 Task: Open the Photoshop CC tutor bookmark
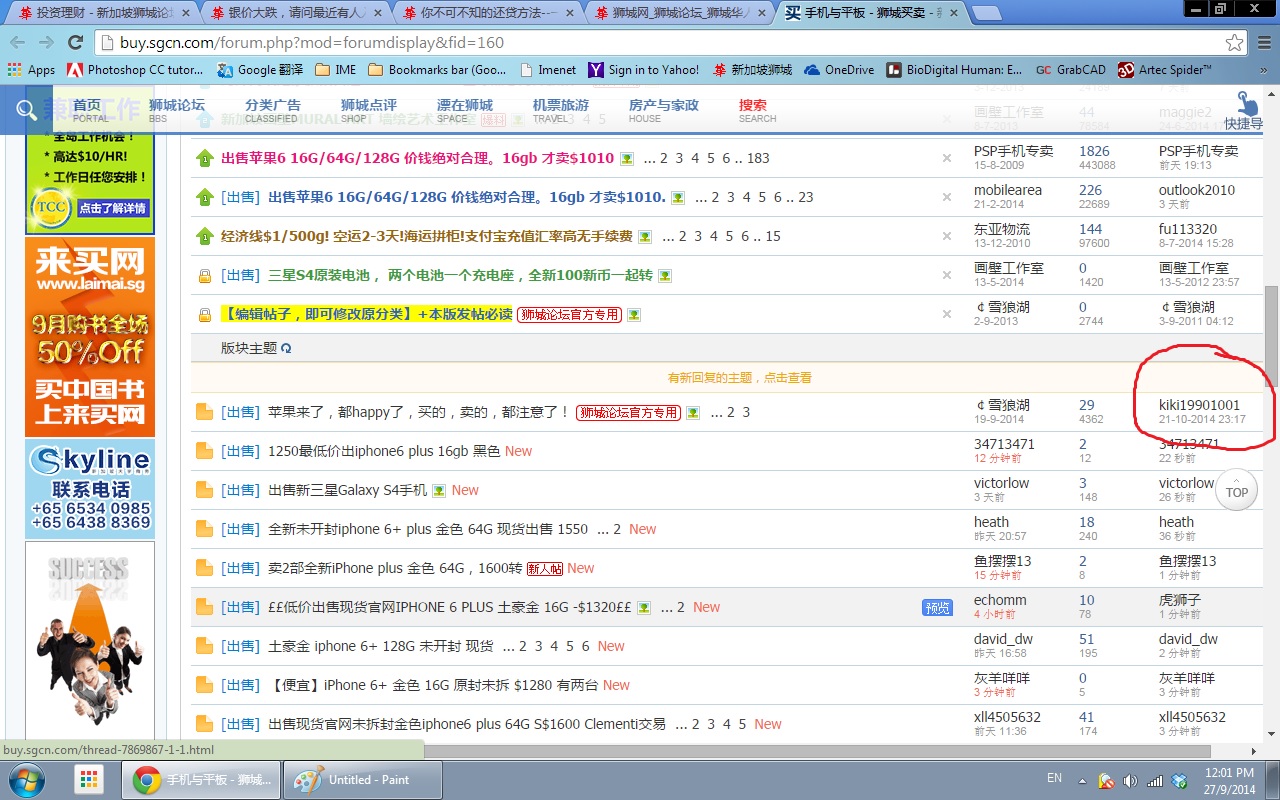tap(135, 70)
